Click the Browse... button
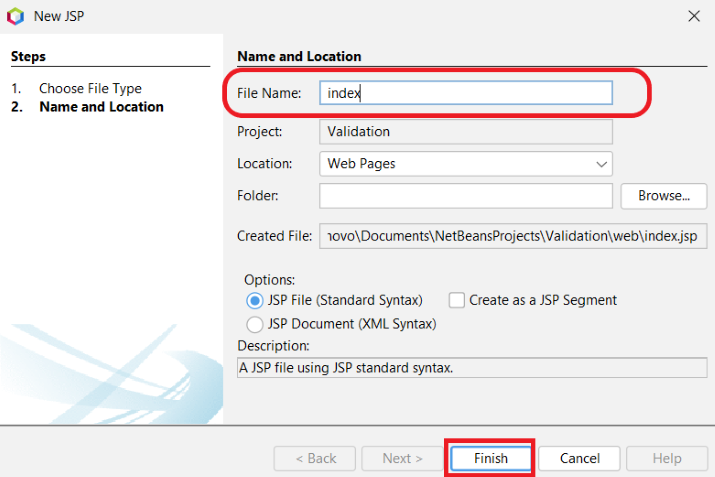715x477 pixels. tap(664, 196)
